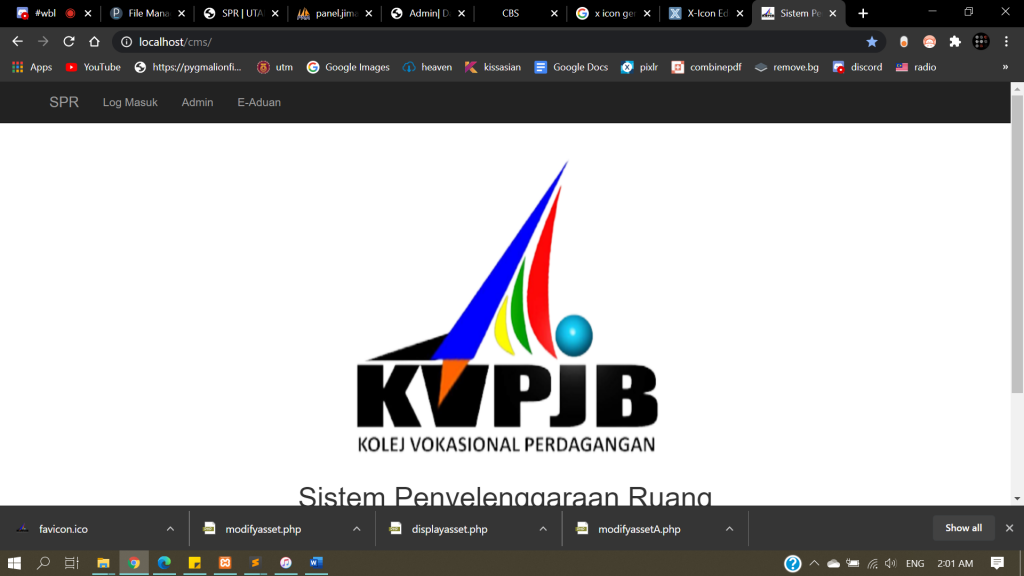This screenshot has width=1024, height=576.
Task: Expand options for favicon.ico download
Action: tap(170, 529)
